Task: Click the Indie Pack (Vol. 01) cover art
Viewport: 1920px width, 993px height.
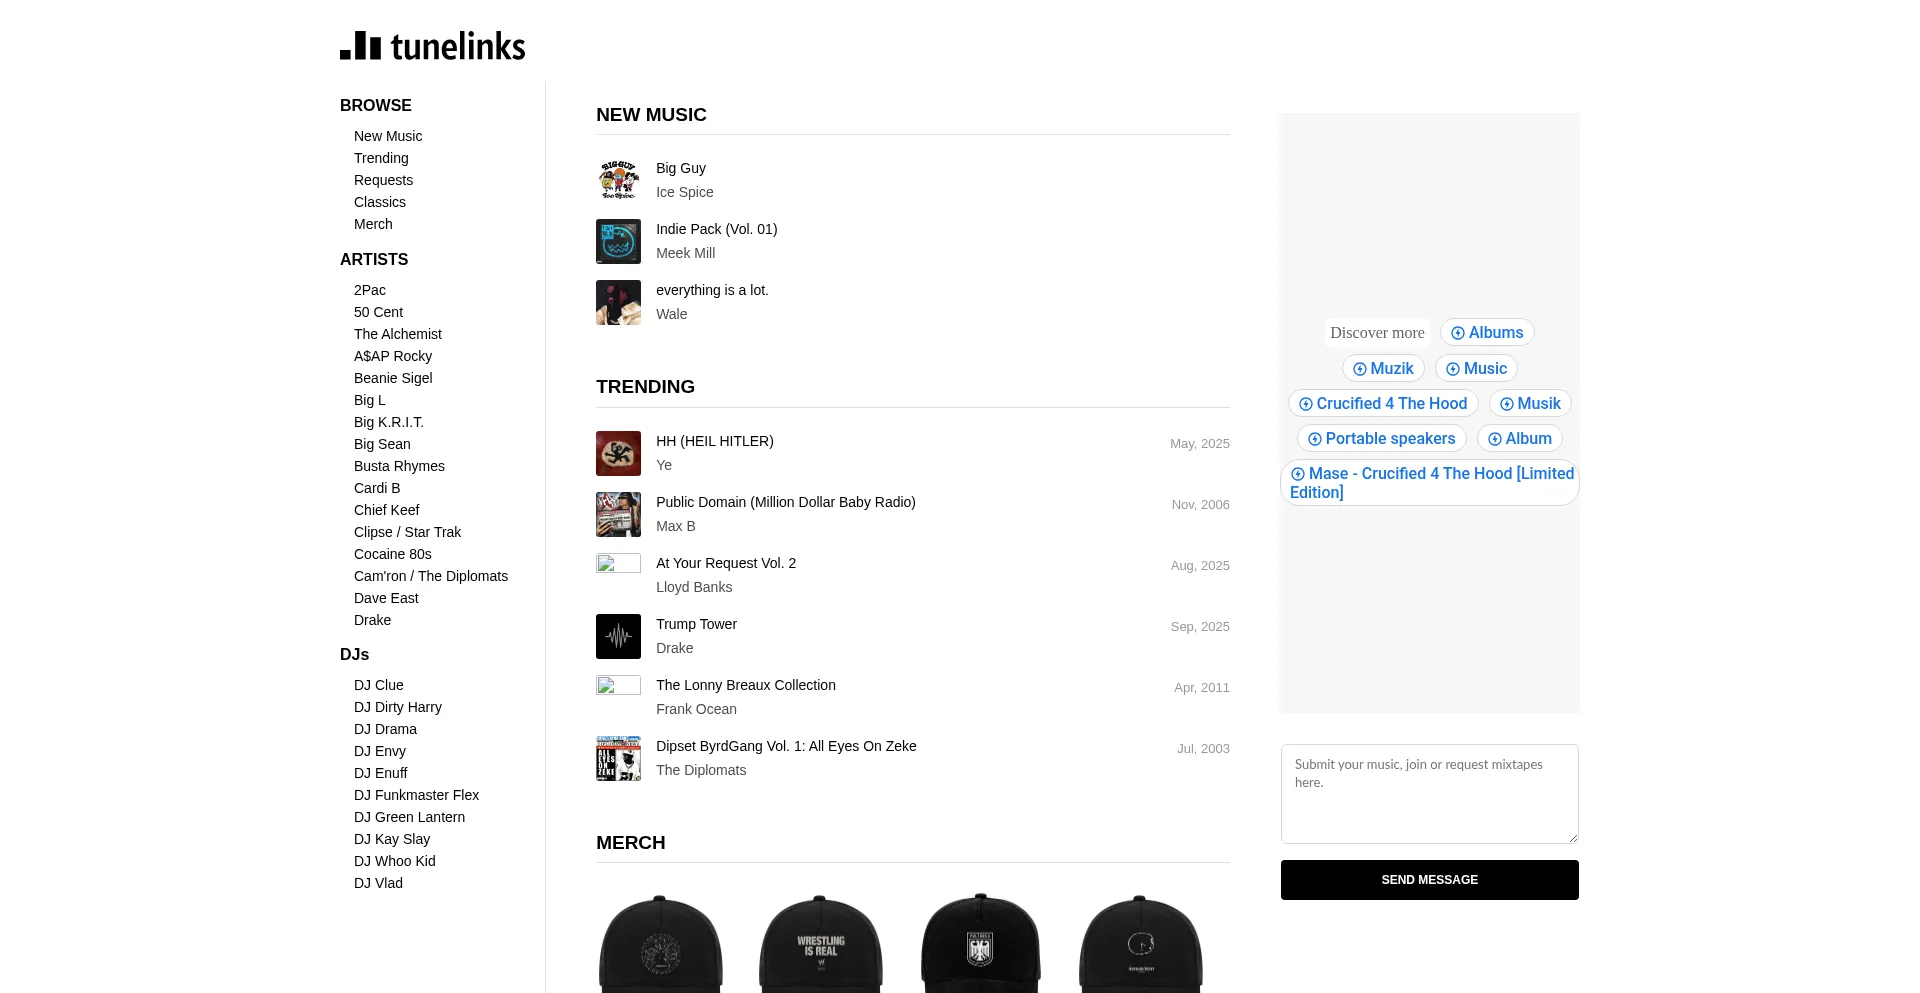Action: (x=618, y=241)
